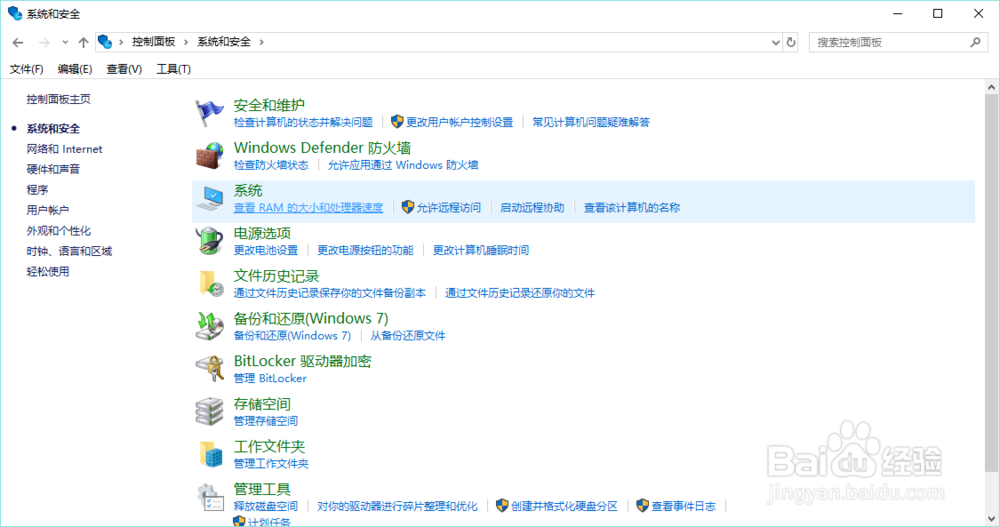
Task: Click the 存储空间 drive stack icon
Action: point(209,412)
